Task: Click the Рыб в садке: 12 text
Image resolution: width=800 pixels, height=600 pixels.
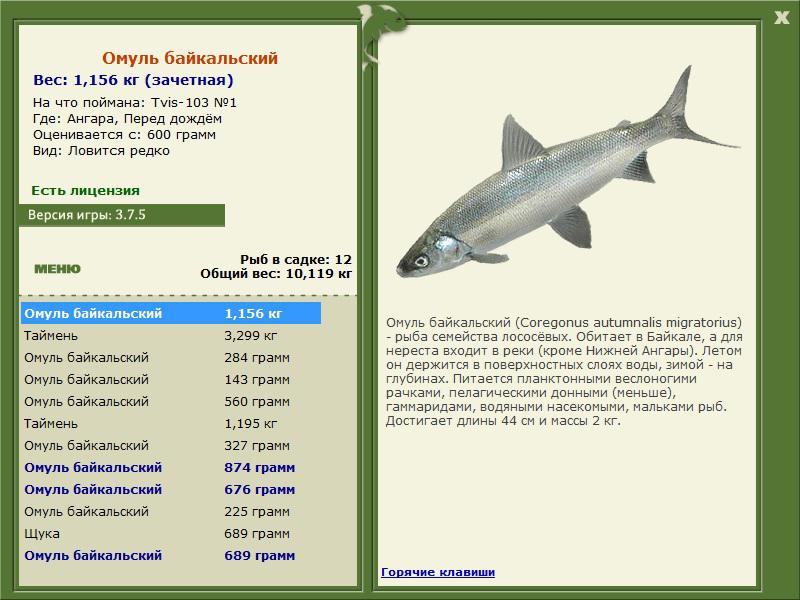Action: [x=296, y=259]
